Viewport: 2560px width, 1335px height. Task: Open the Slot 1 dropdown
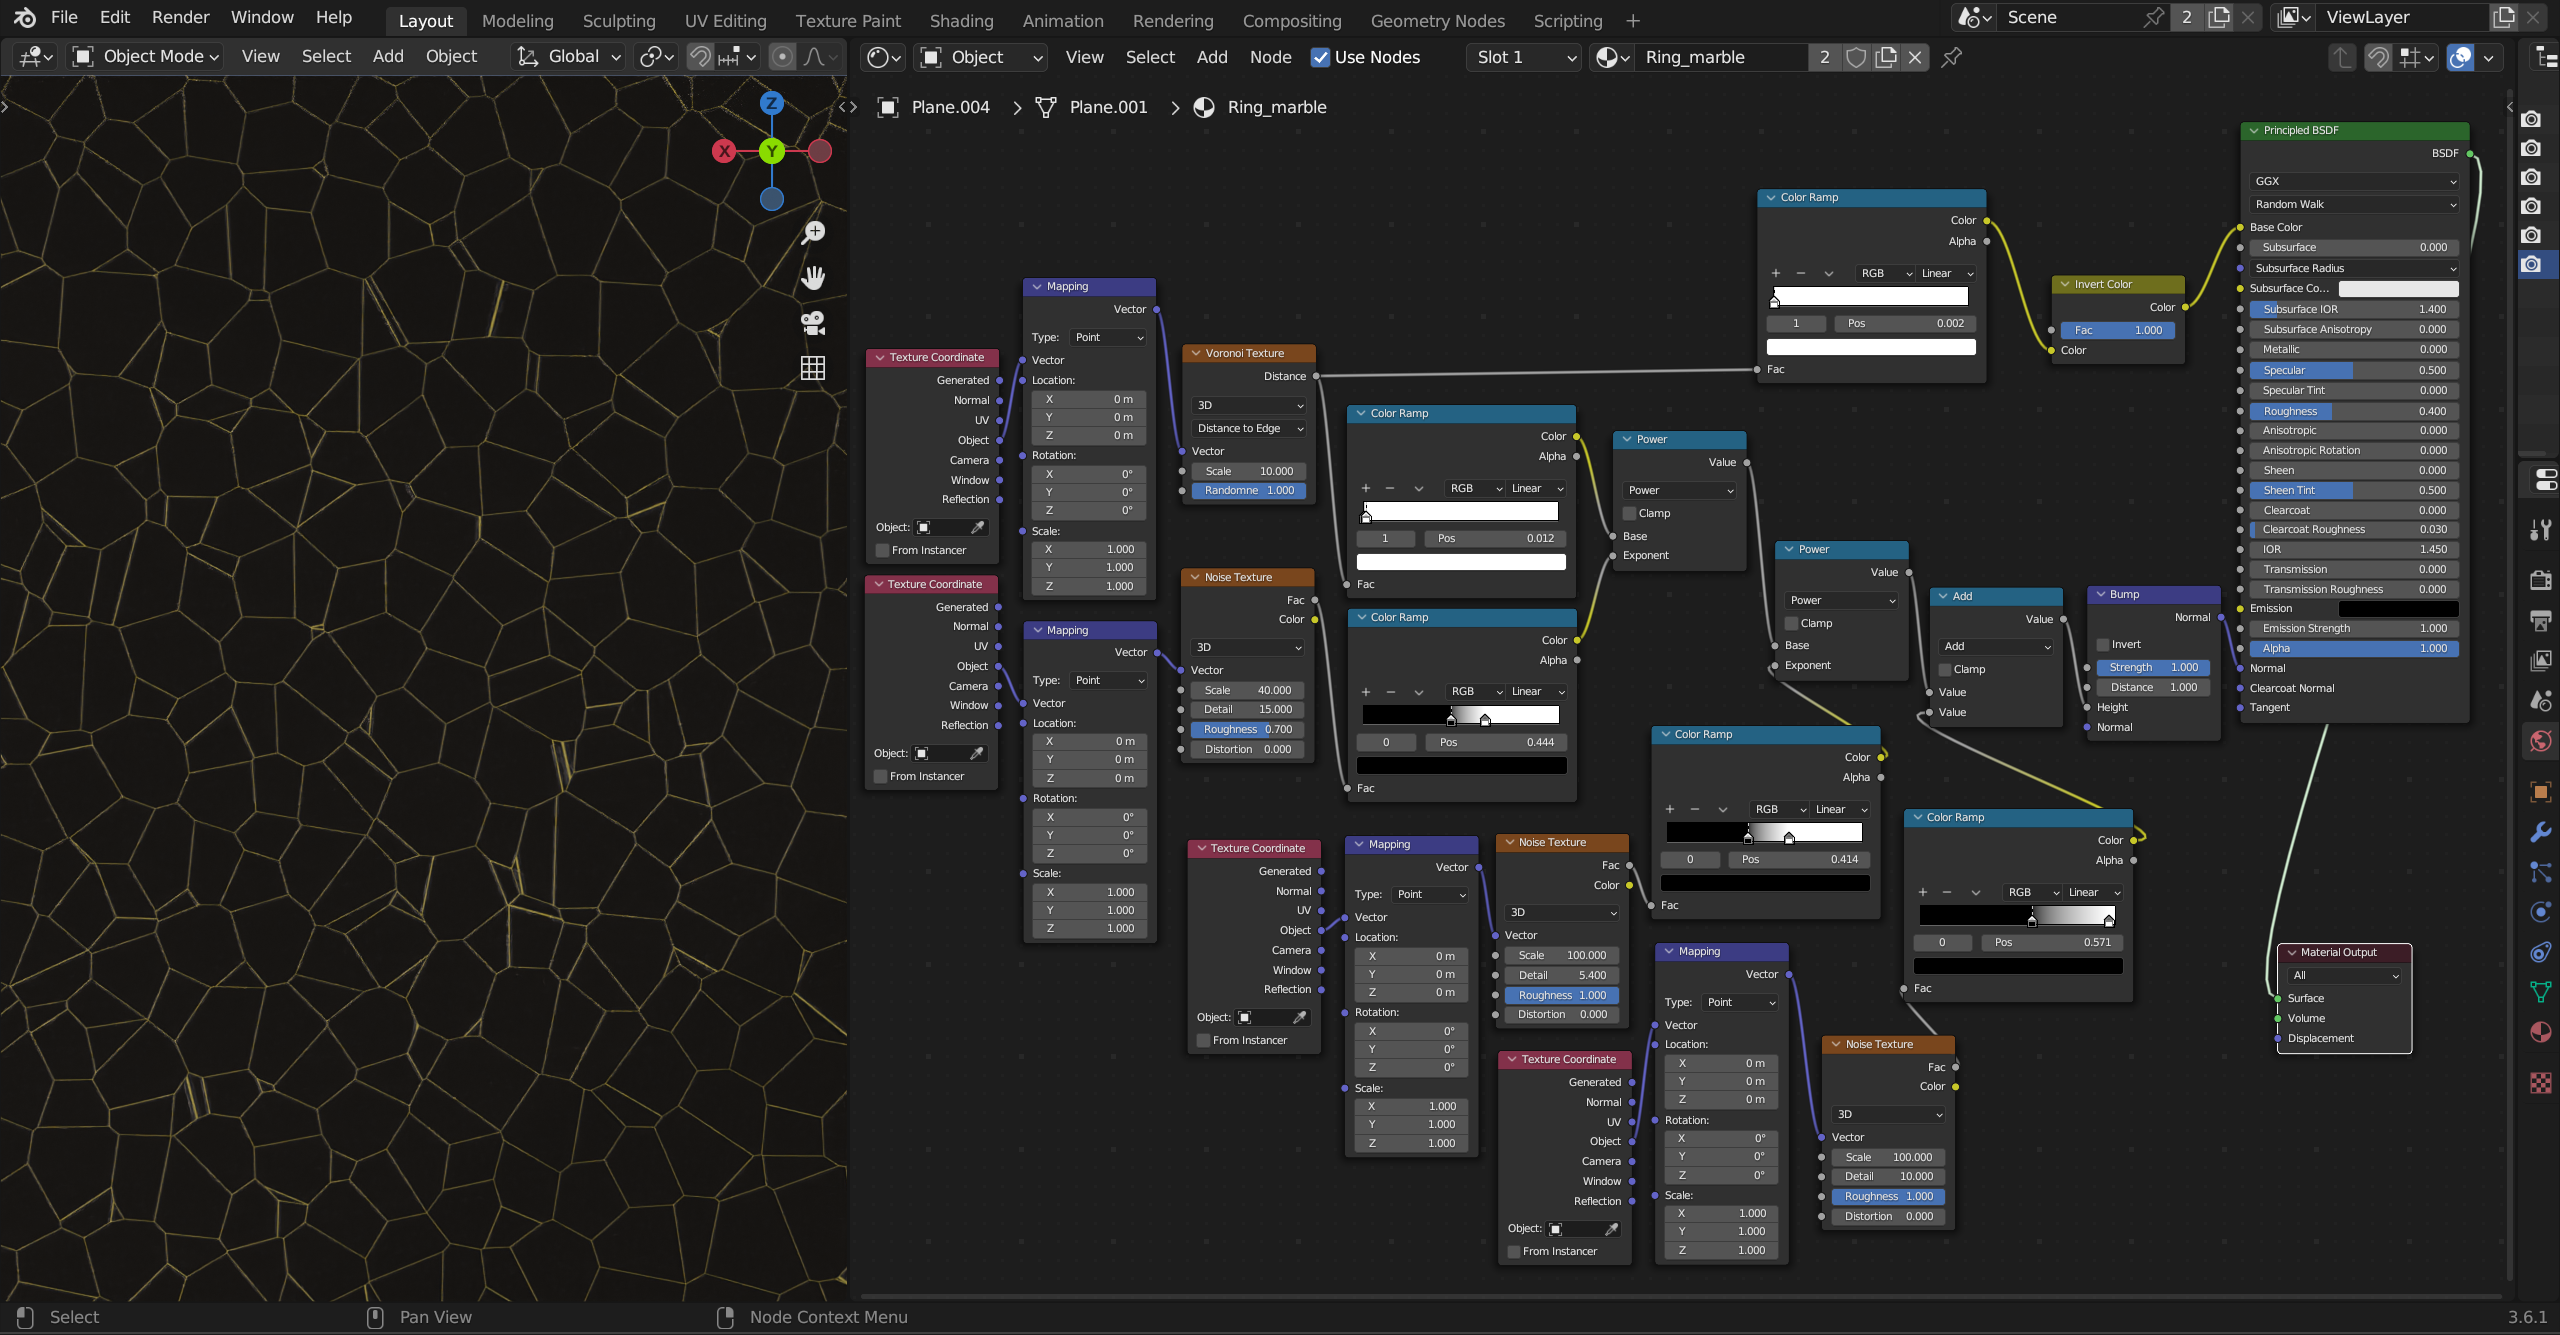(x=1524, y=57)
